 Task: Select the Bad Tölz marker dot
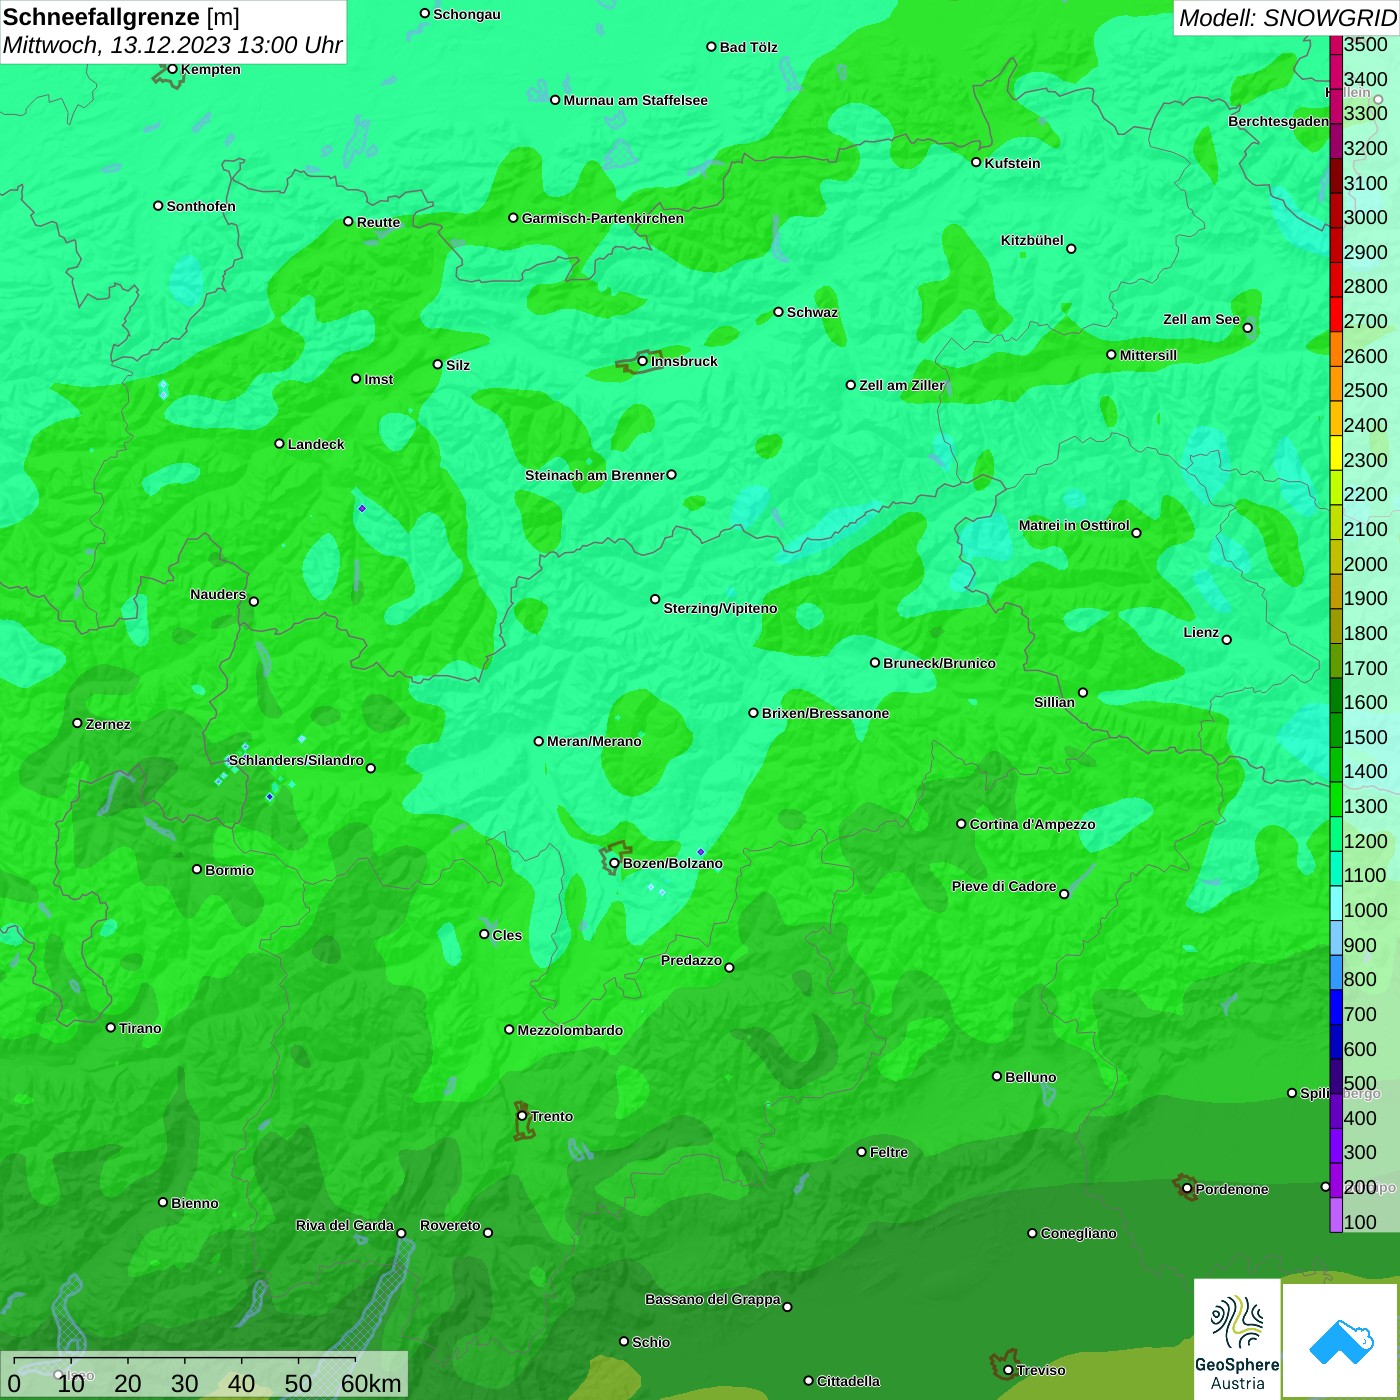pyautogui.click(x=711, y=47)
